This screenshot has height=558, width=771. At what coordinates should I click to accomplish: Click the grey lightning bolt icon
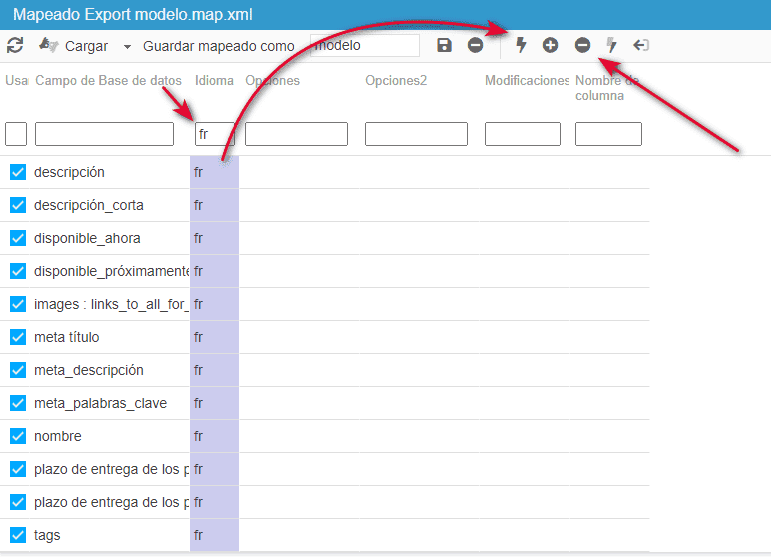pyautogui.click(x=612, y=45)
